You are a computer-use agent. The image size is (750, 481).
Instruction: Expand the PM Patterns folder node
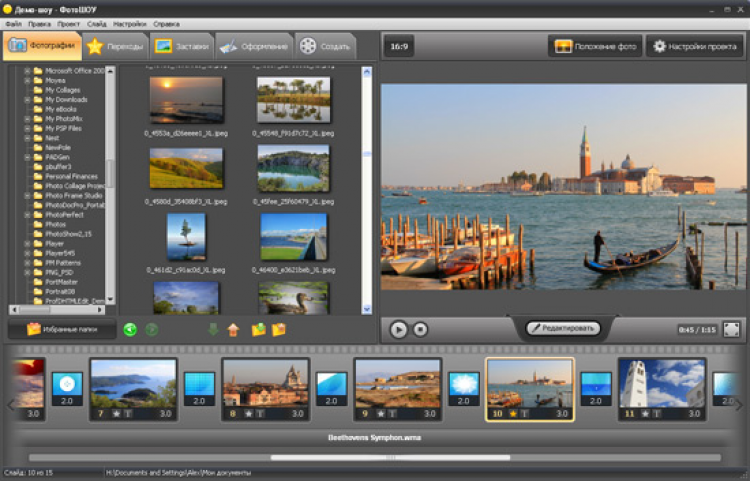coord(27,262)
